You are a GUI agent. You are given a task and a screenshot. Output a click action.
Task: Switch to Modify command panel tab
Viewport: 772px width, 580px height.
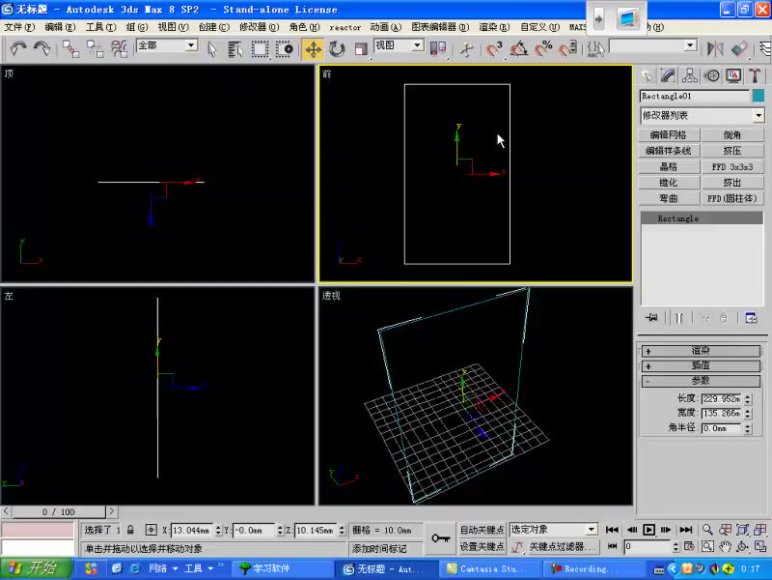pos(668,75)
